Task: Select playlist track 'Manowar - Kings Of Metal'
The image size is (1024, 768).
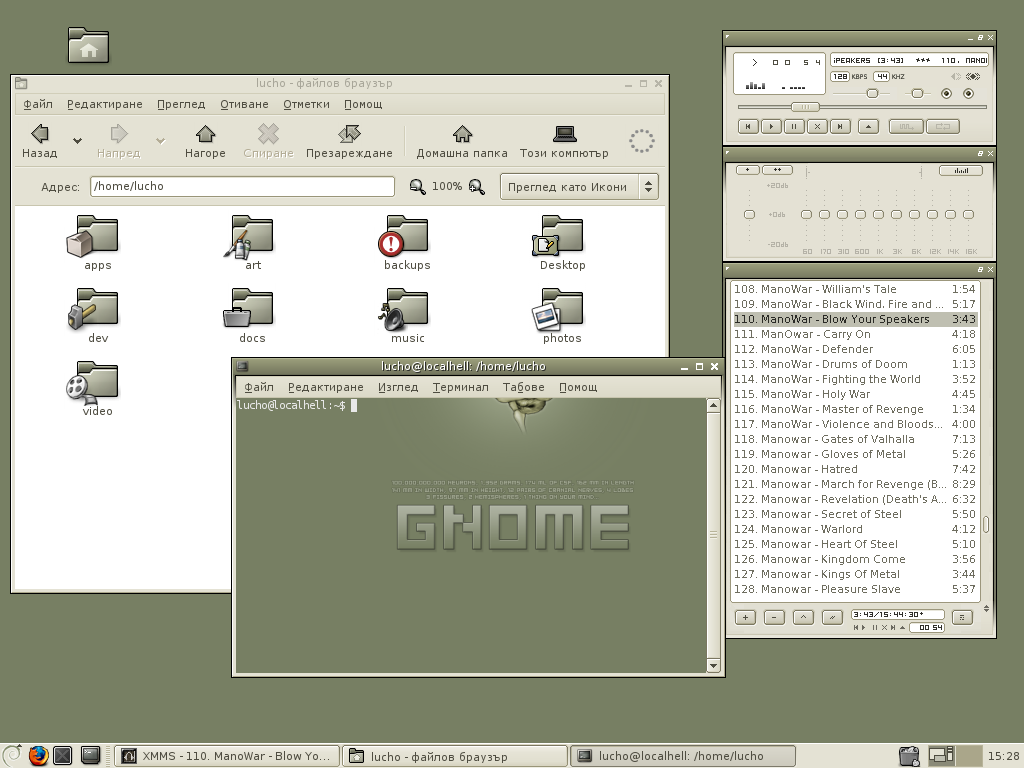Action: tap(854, 575)
